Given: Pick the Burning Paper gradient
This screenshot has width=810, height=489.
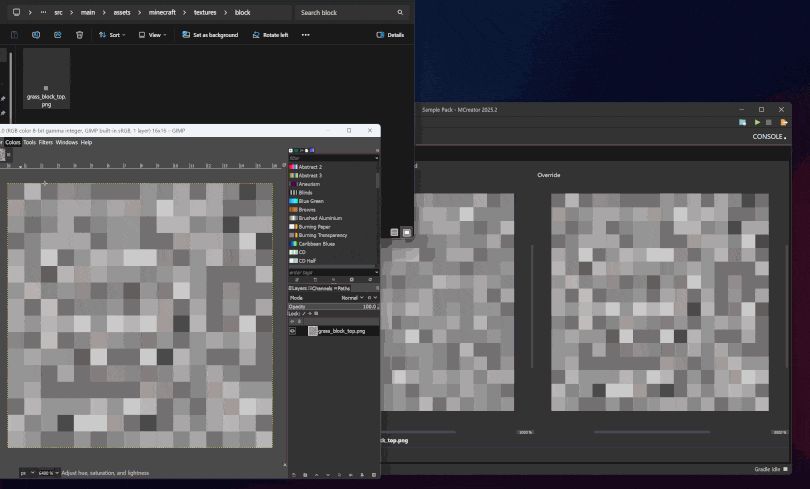Looking at the screenshot, I should click(x=332, y=227).
